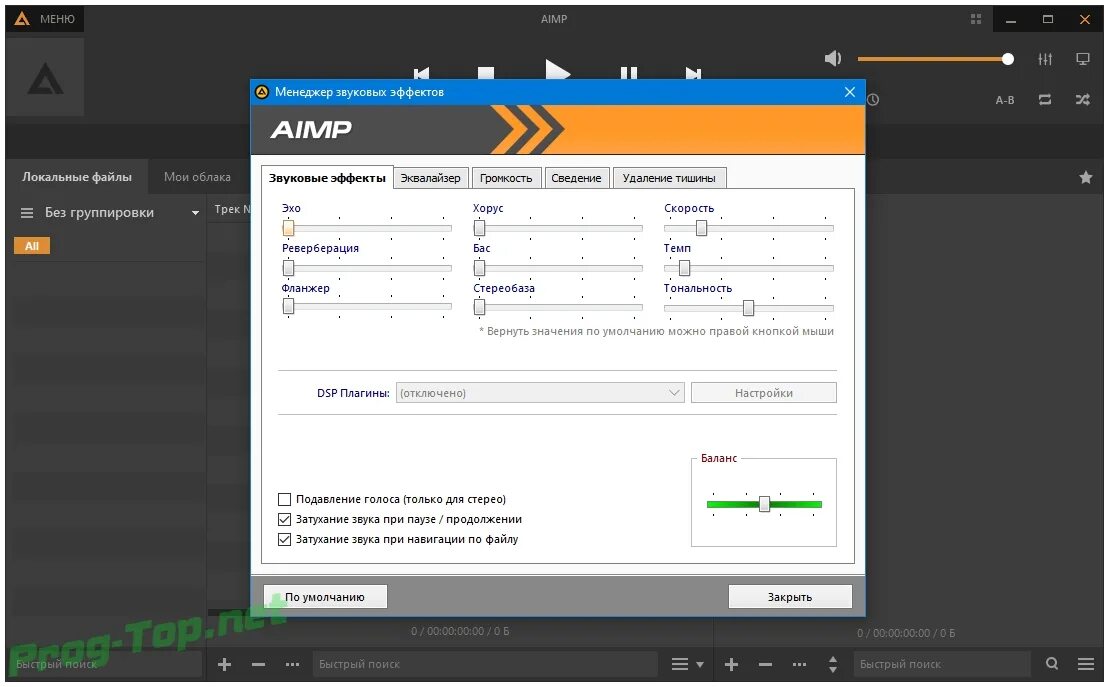Click the Настройки button
Image resolution: width=1109 pixels, height=687 pixels.
[x=763, y=393]
